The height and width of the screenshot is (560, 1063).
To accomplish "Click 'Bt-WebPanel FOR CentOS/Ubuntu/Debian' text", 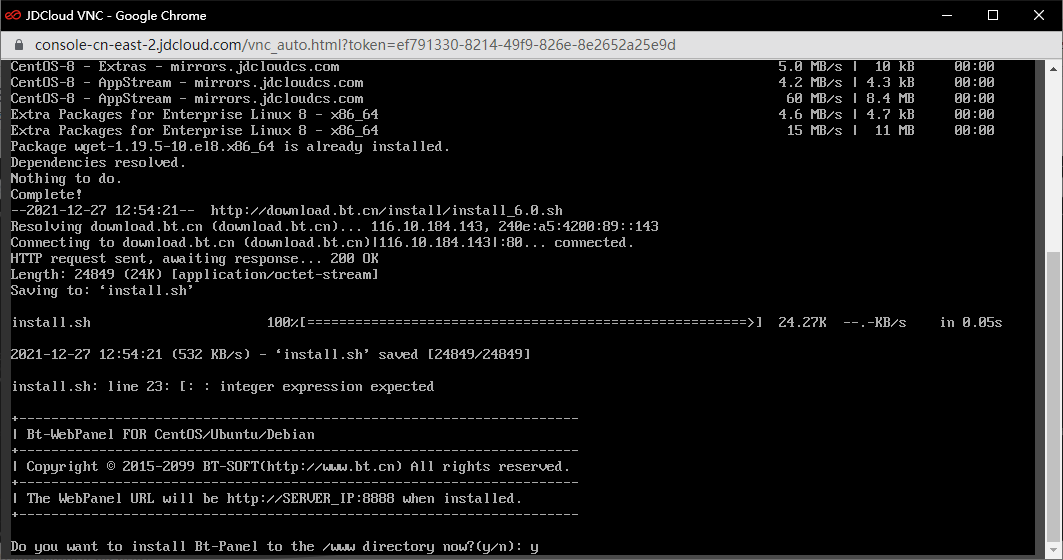I will [170, 435].
